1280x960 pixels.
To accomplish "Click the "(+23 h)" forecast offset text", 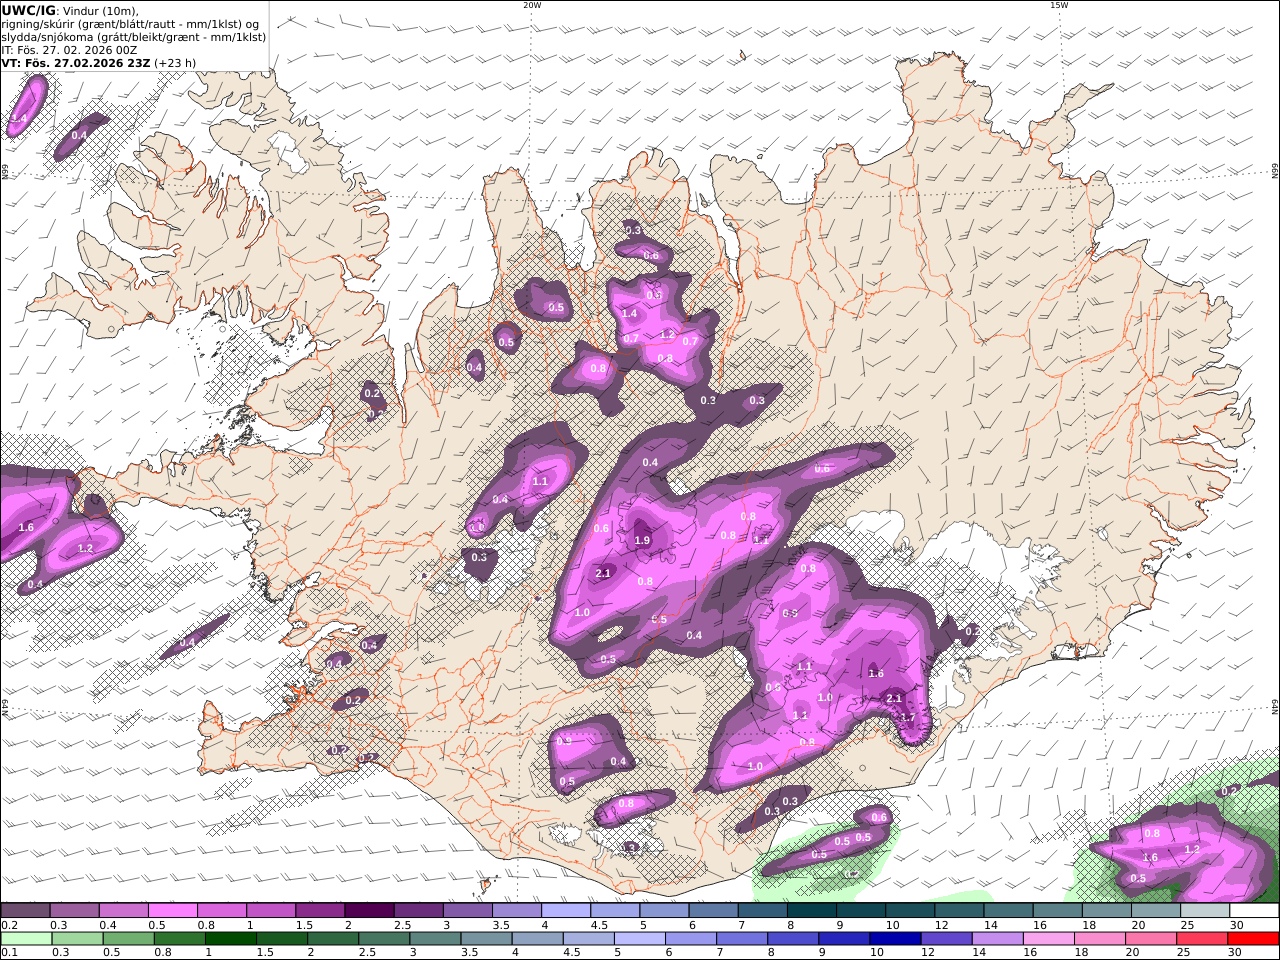I will pyautogui.click(x=175, y=62).
